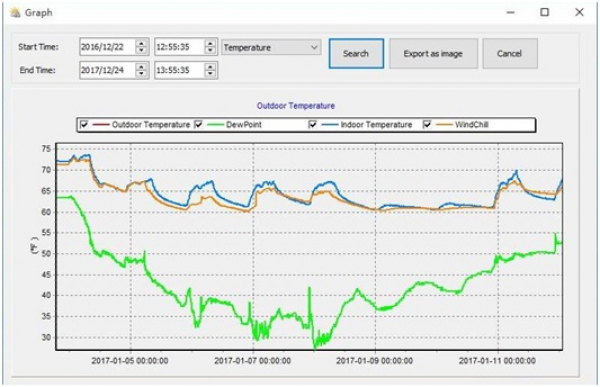
Task: Click the Search button
Action: [356, 54]
